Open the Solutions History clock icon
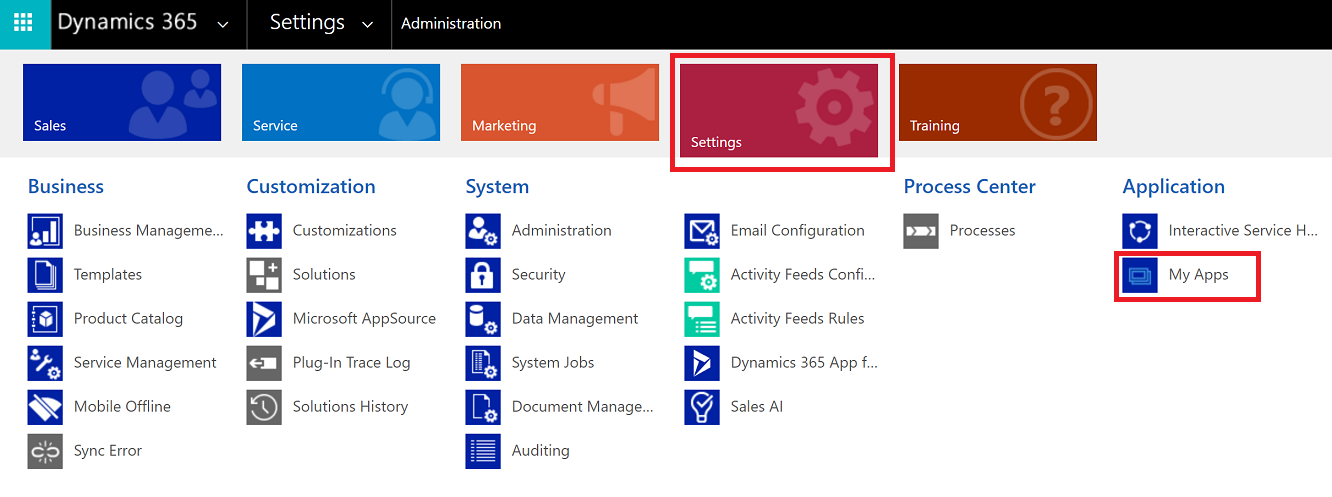Image resolution: width=1332 pixels, height=497 pixels. click(264, 407)
